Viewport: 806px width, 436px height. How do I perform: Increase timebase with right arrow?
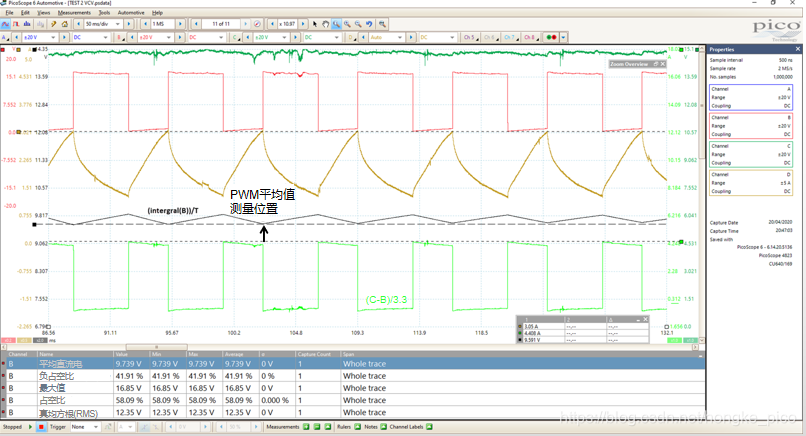[129, 24]
